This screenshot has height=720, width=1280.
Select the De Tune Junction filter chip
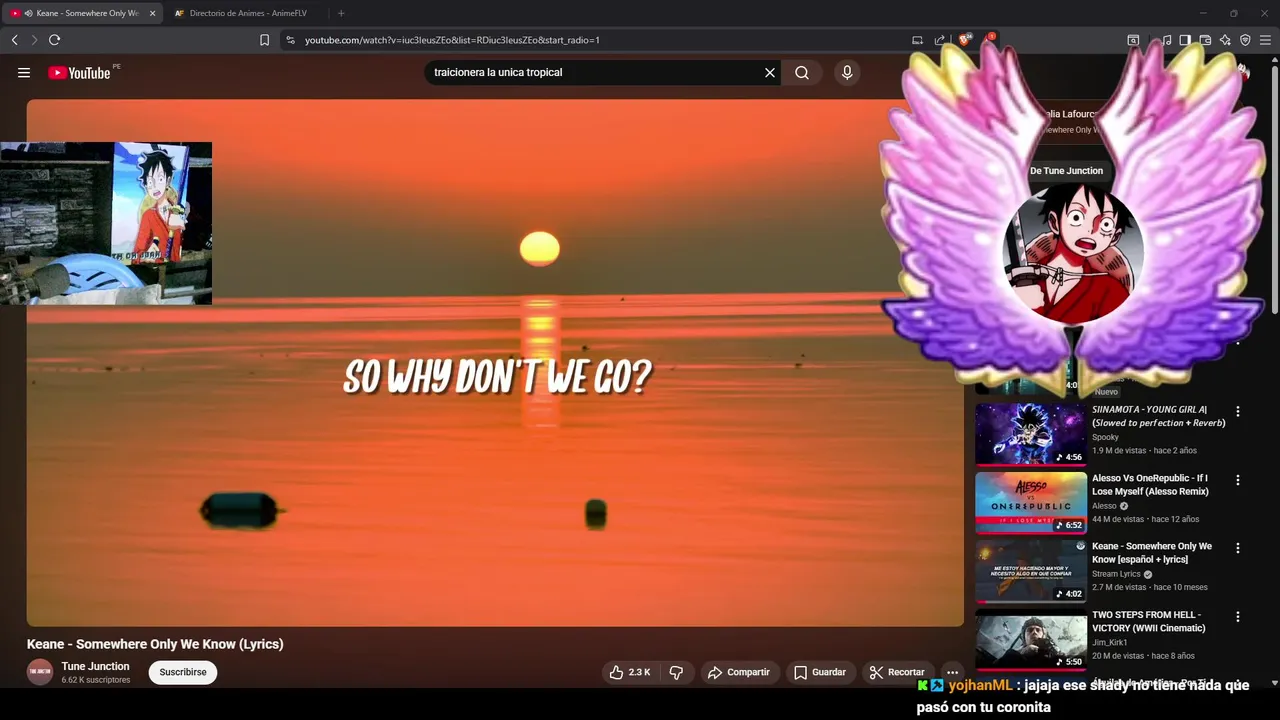[1066, 171]
